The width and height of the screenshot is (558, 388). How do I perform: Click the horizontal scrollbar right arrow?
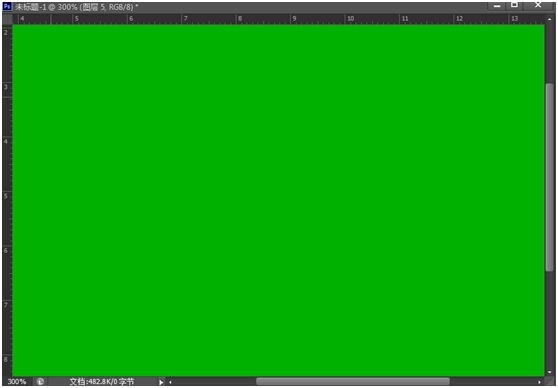[x=539, y=382]
